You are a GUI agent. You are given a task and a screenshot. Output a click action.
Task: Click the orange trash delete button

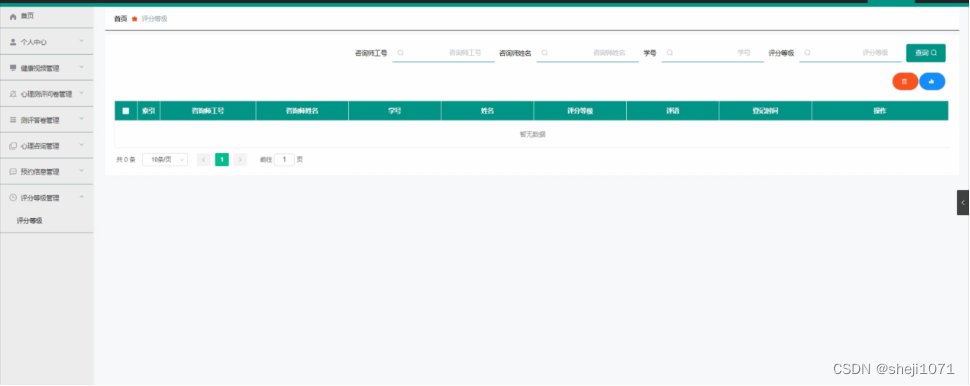point(904,81)
